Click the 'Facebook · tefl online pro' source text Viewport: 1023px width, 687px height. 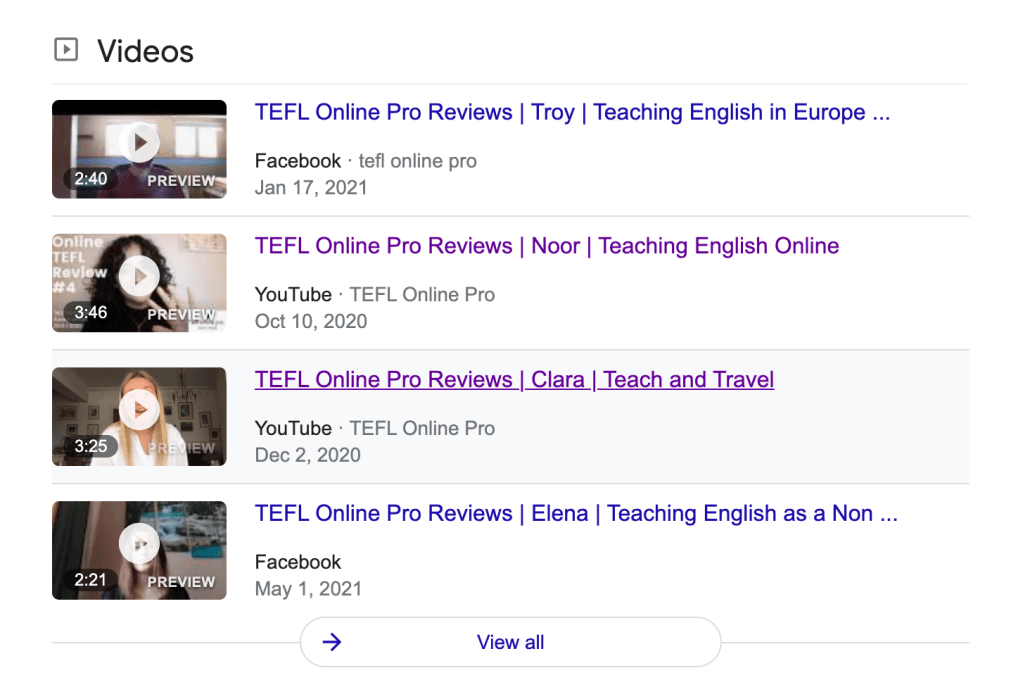[365, 161]
